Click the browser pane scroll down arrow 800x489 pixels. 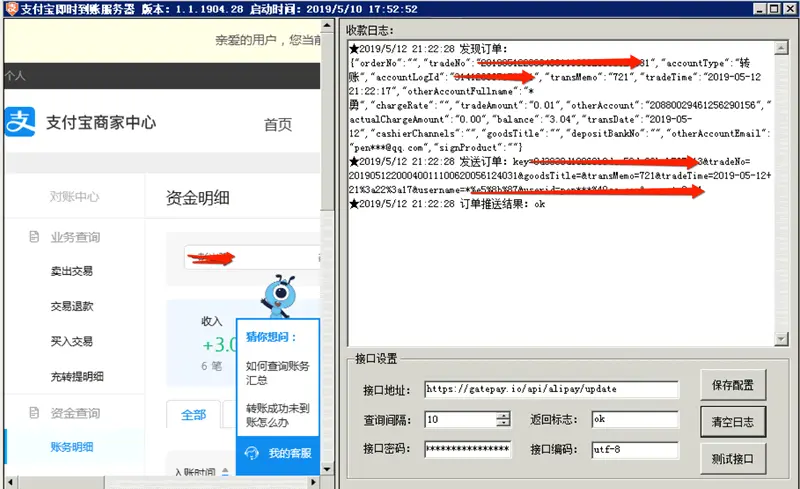coord(327,469)
